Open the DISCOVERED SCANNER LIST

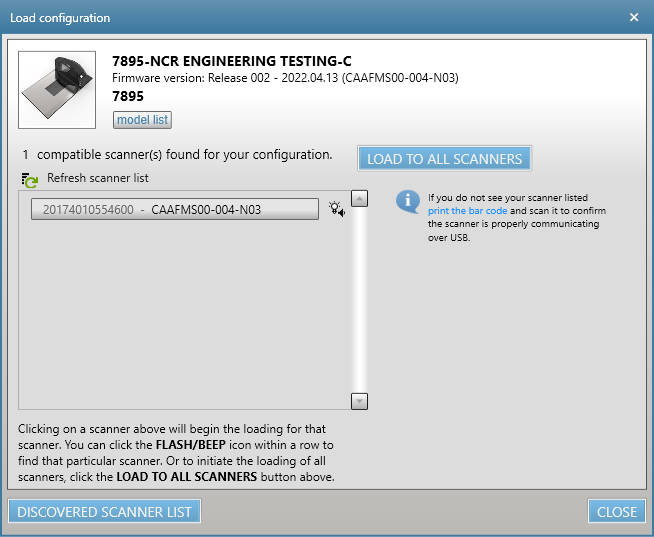coord(104,511)
